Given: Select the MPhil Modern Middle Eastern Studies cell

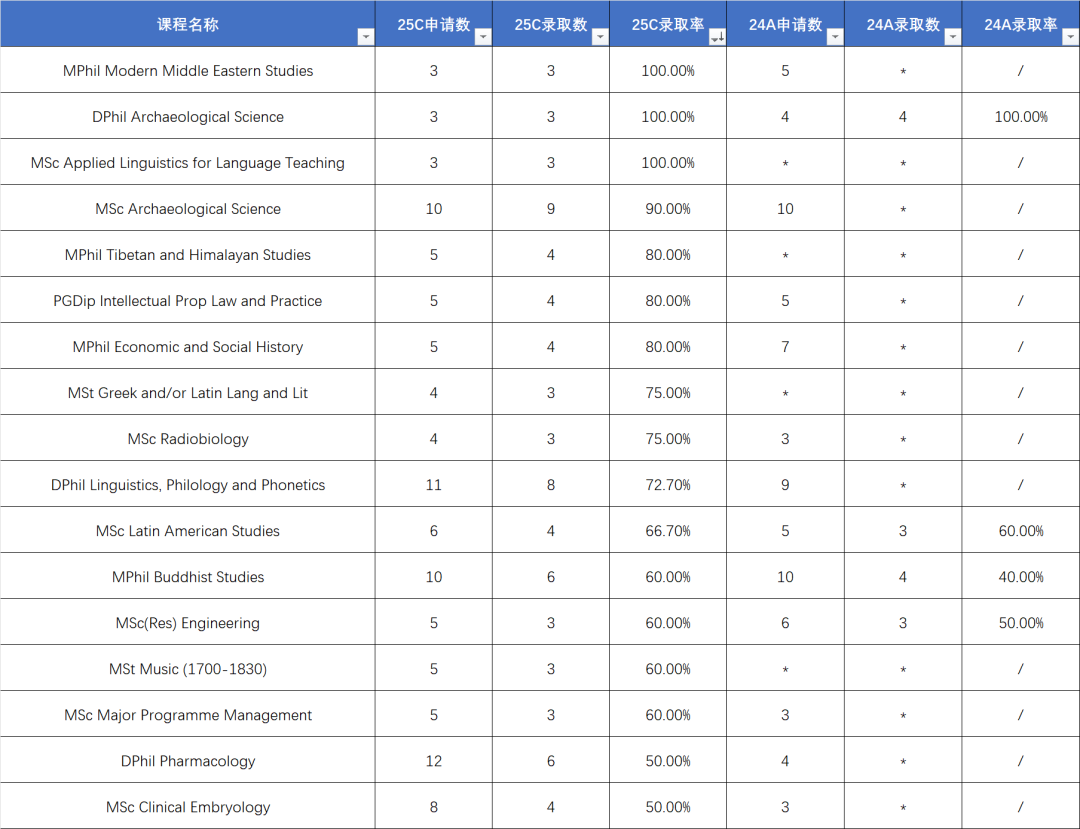Looking at the screenshot, I should 188,71.
